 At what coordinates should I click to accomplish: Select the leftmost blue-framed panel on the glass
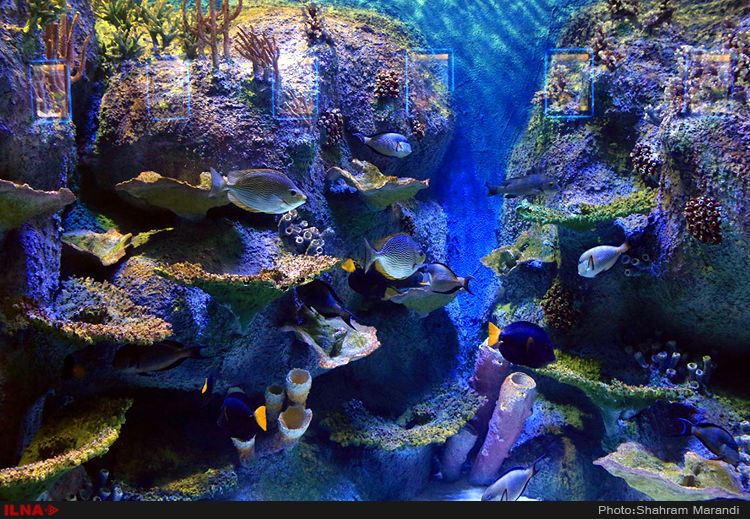tap(50, 89)
